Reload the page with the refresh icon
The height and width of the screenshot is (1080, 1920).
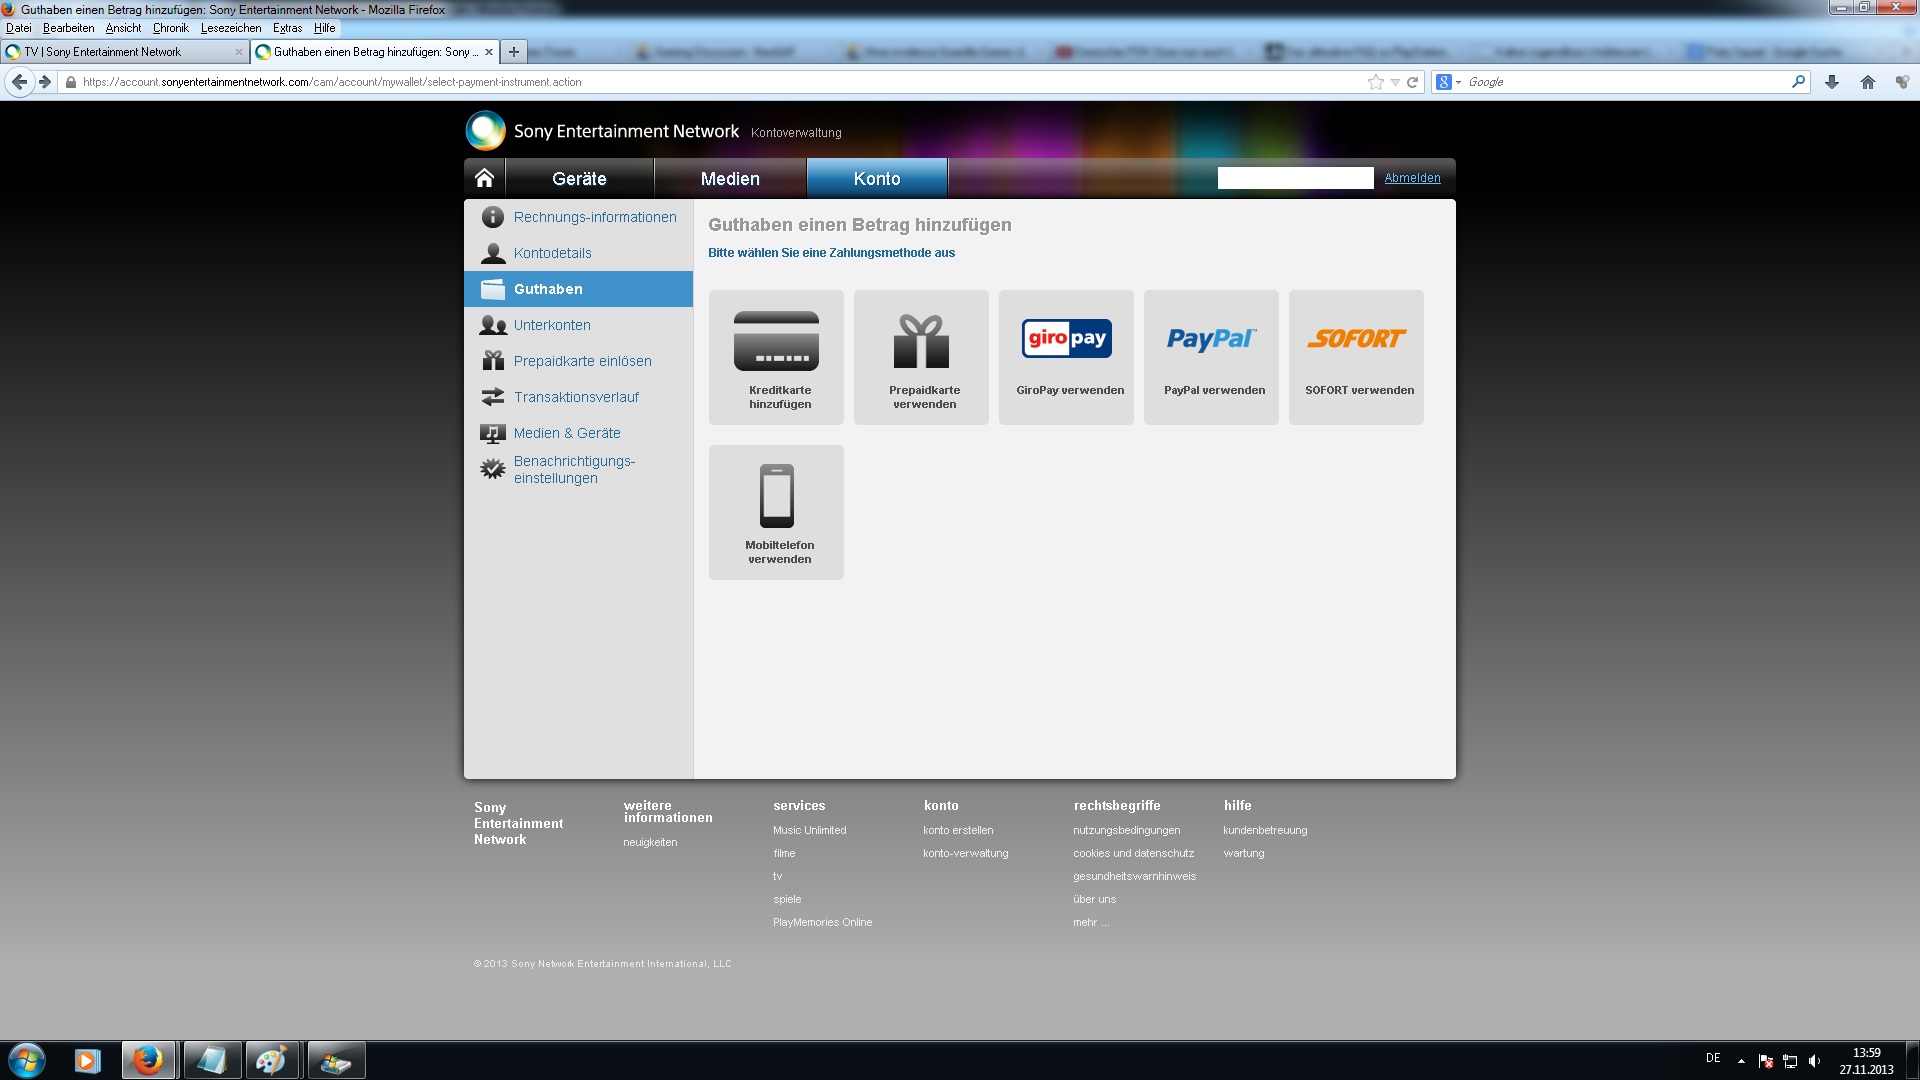[x=1412, y=82]
